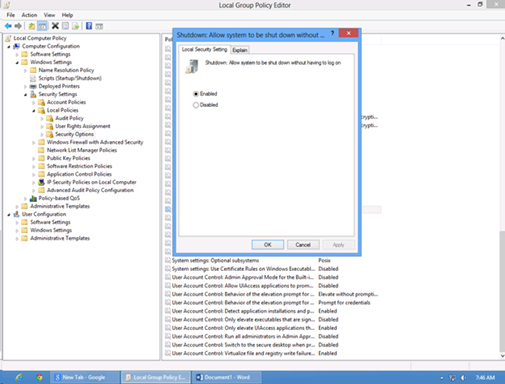The width and height of the screenshot is (505, 384).
Task: Click the Local Group Policy Editor taskbar button
Action: [156, 377]
